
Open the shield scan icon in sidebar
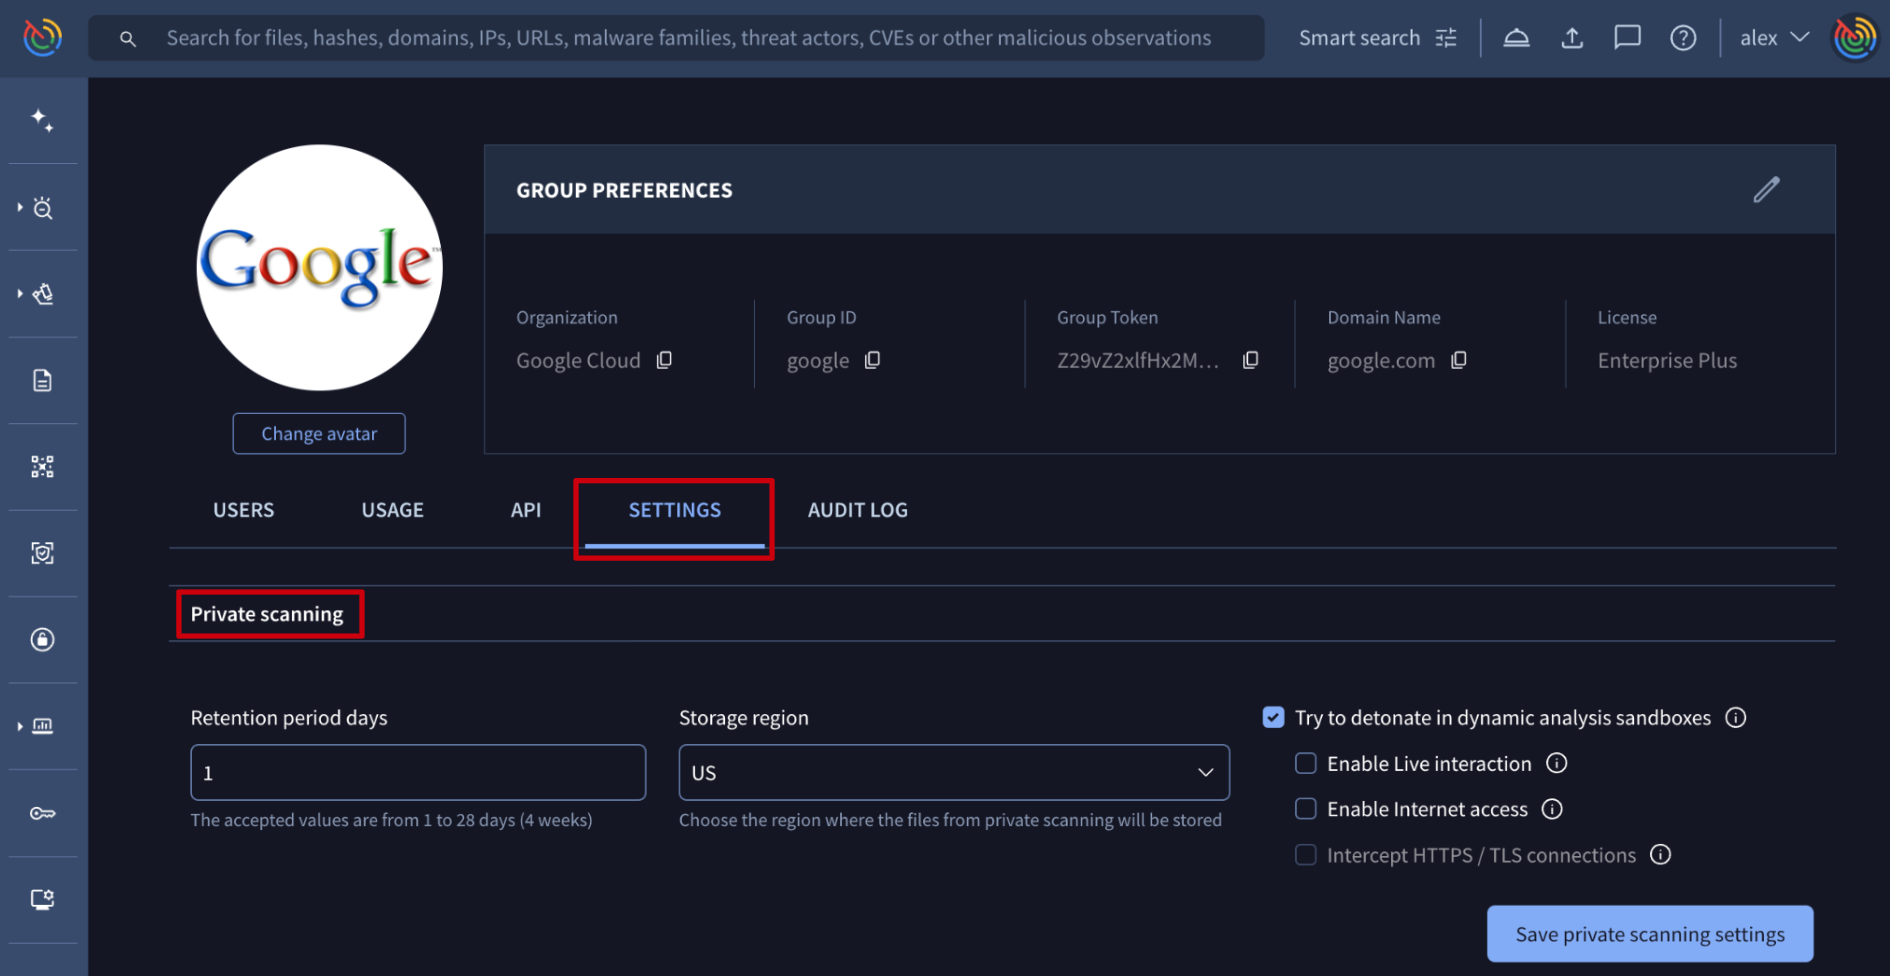42,553
